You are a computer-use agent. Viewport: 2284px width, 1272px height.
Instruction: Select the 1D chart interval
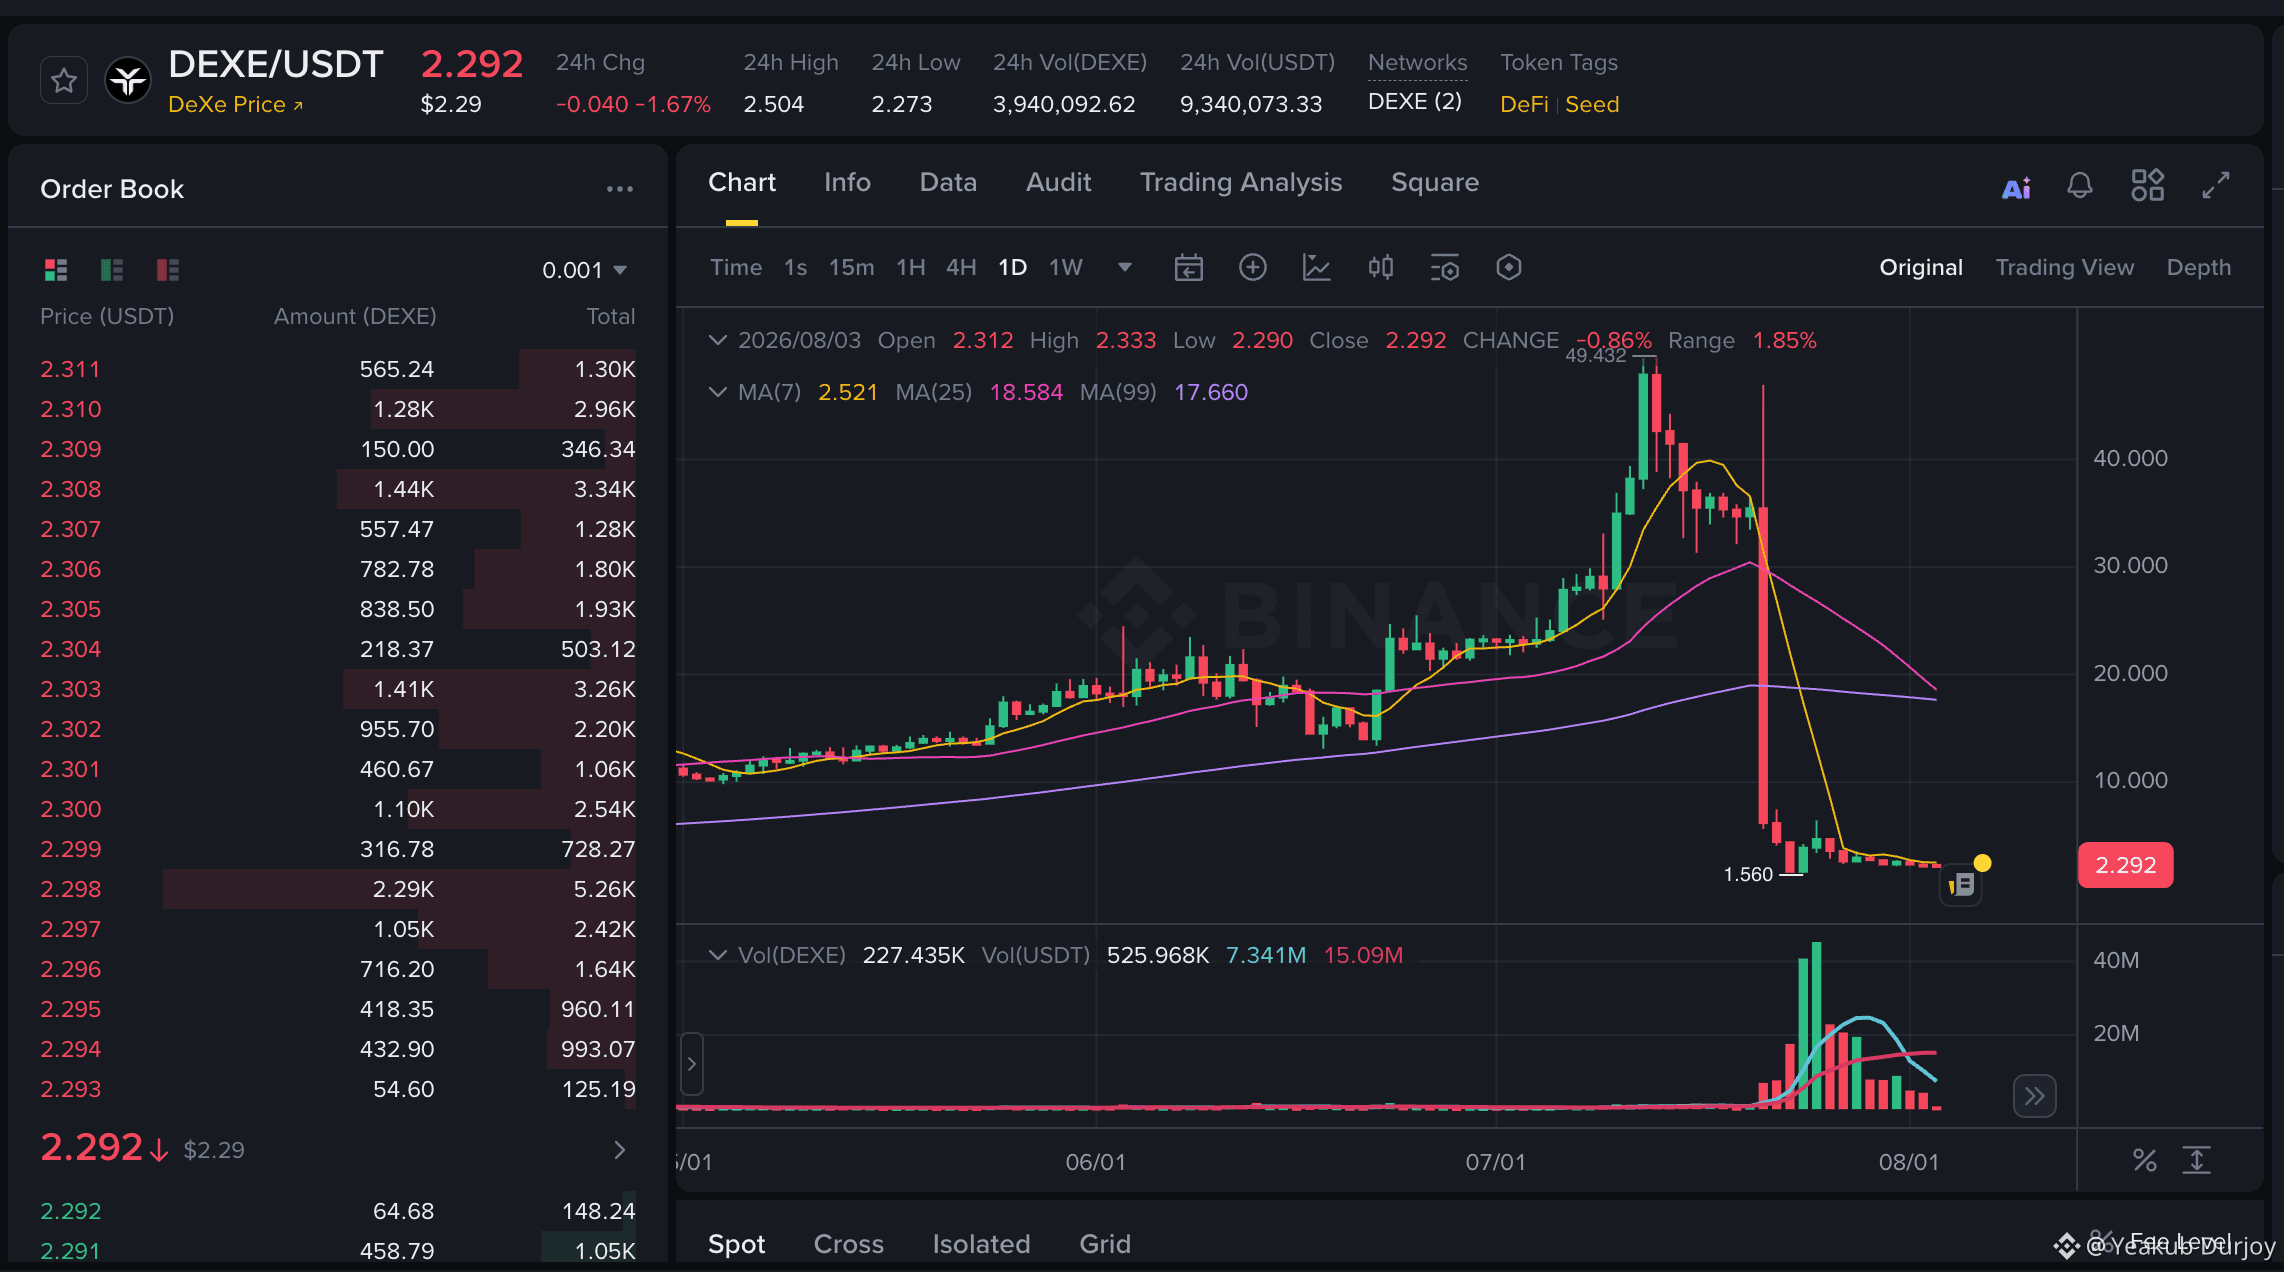[1013, 267]
